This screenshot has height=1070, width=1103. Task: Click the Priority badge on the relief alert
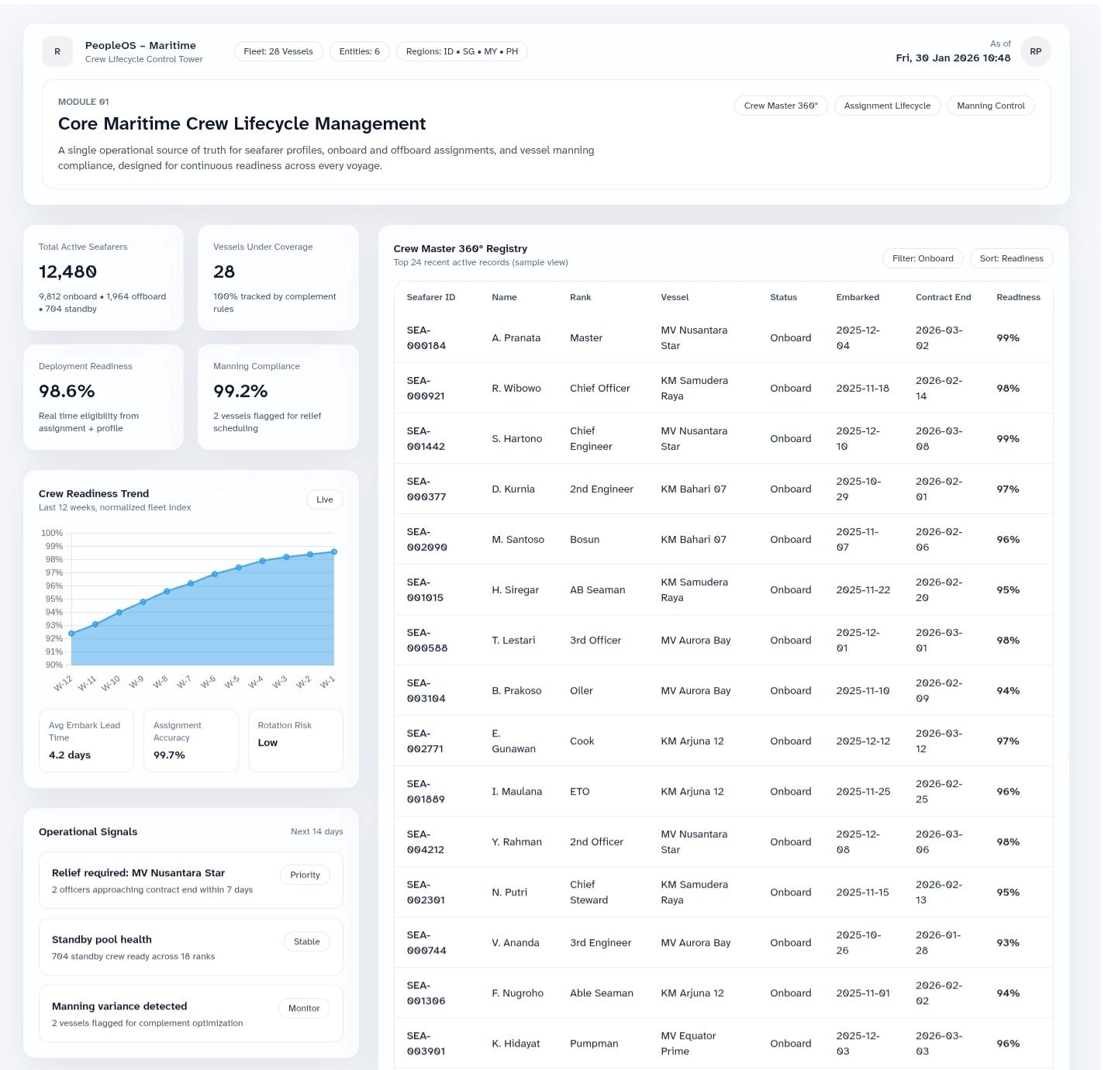[x=305, y=874]
